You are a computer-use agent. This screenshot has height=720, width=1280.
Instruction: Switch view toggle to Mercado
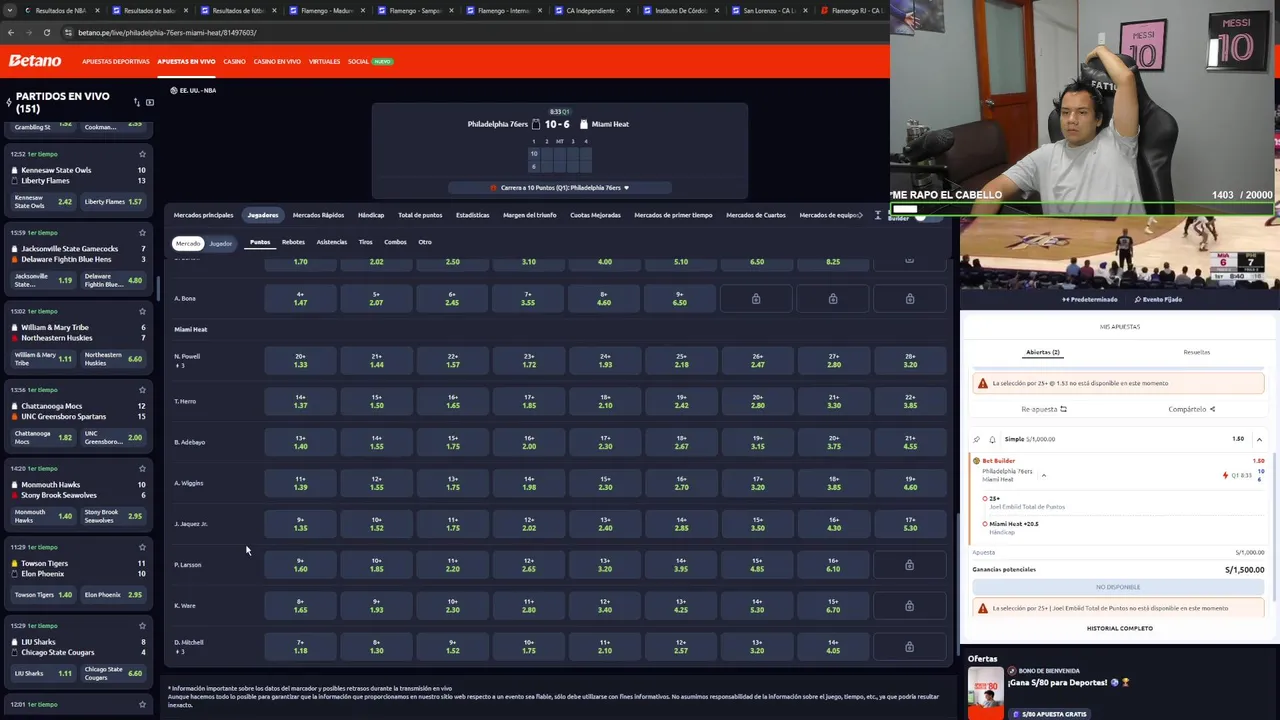pos(188,243)
